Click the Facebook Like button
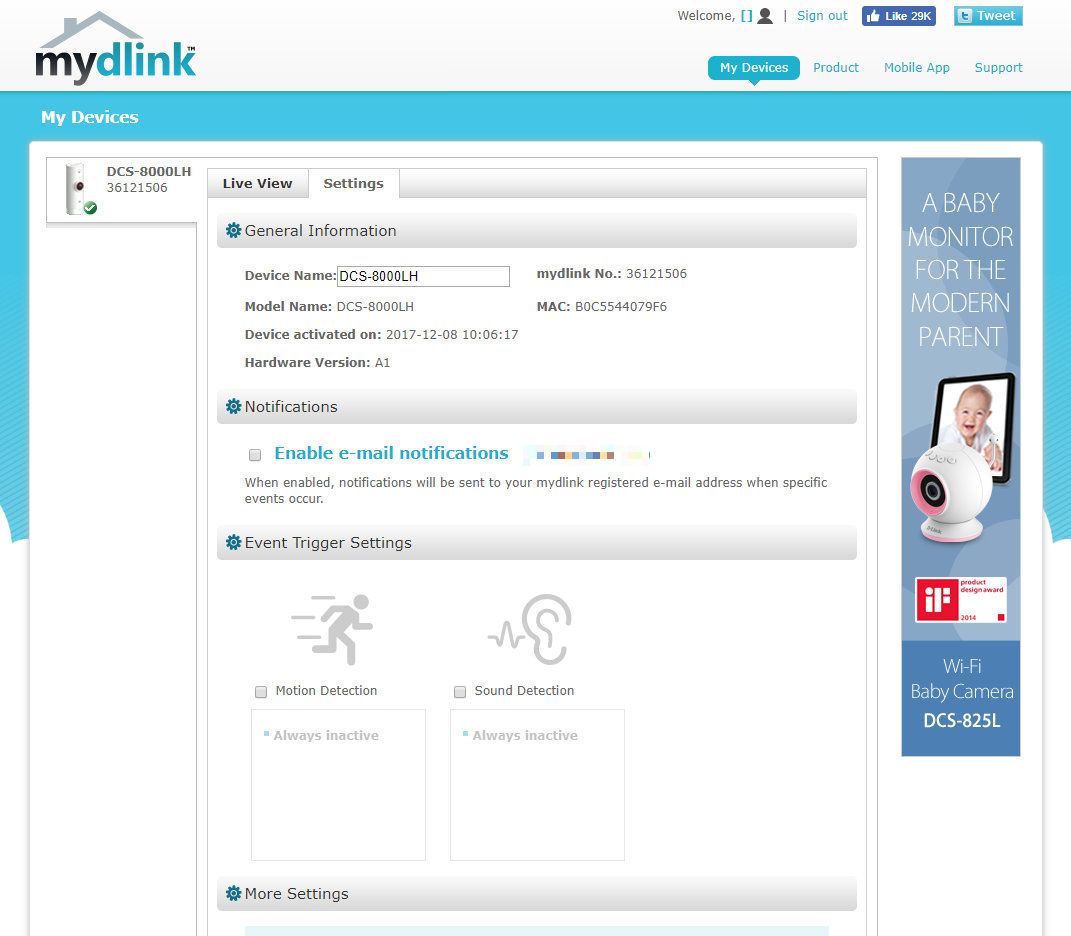The width and height of the screenshot is (1071, 936). click(899, 16)
